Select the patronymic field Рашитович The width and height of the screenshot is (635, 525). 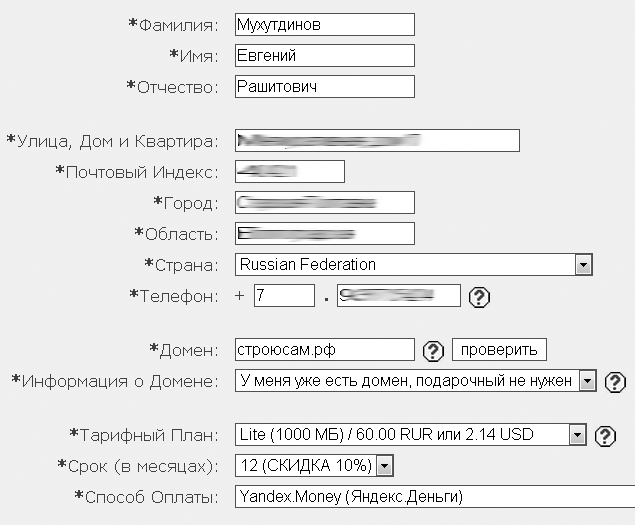click(x=325, y=87)
